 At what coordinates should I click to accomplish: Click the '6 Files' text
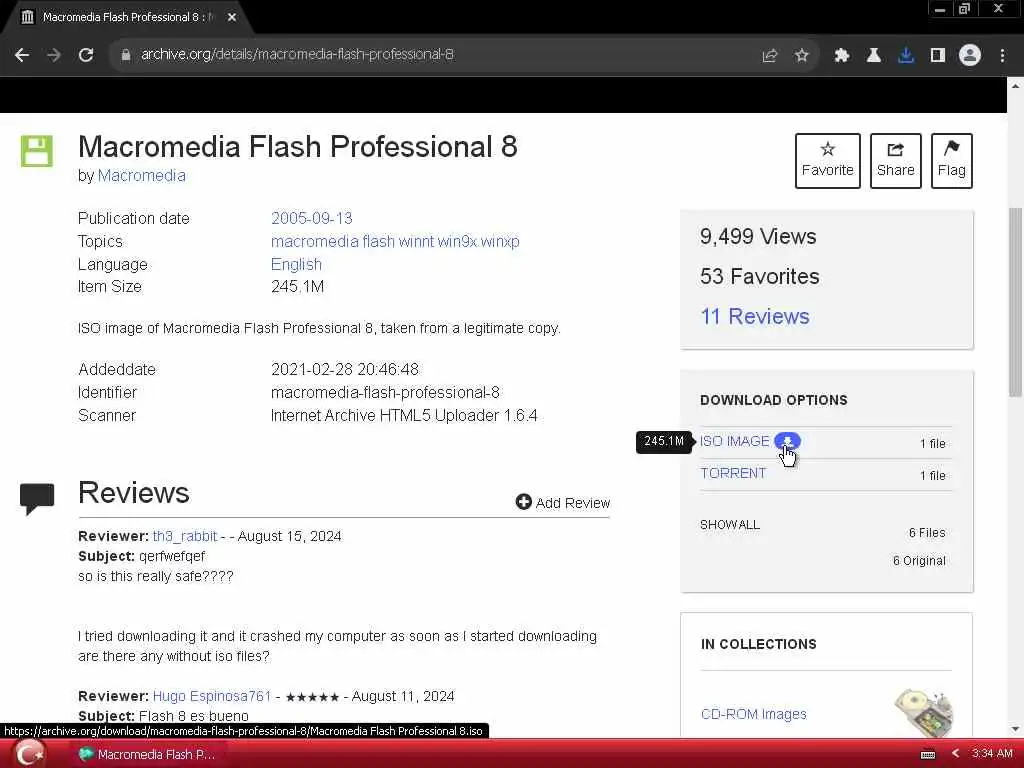pyautogui.click(x=927, y=533)
